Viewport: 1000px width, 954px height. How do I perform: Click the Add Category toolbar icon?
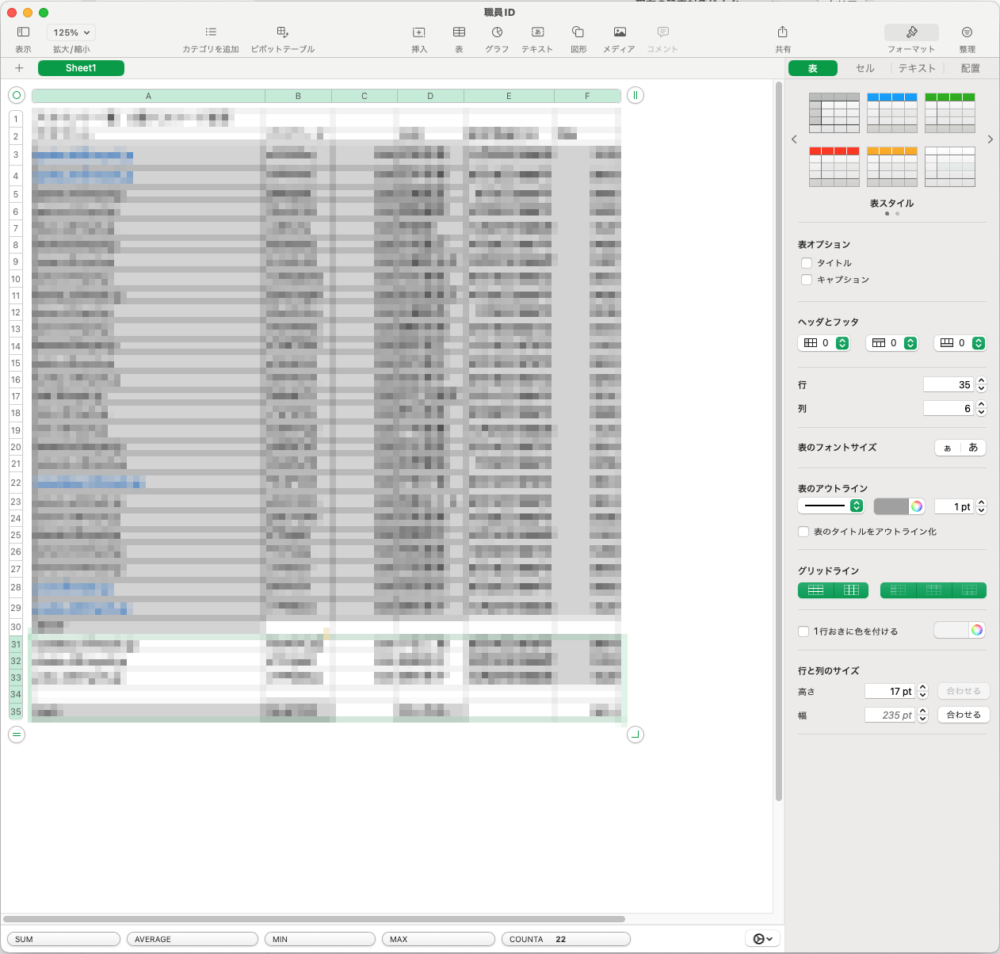click(210, 33)
